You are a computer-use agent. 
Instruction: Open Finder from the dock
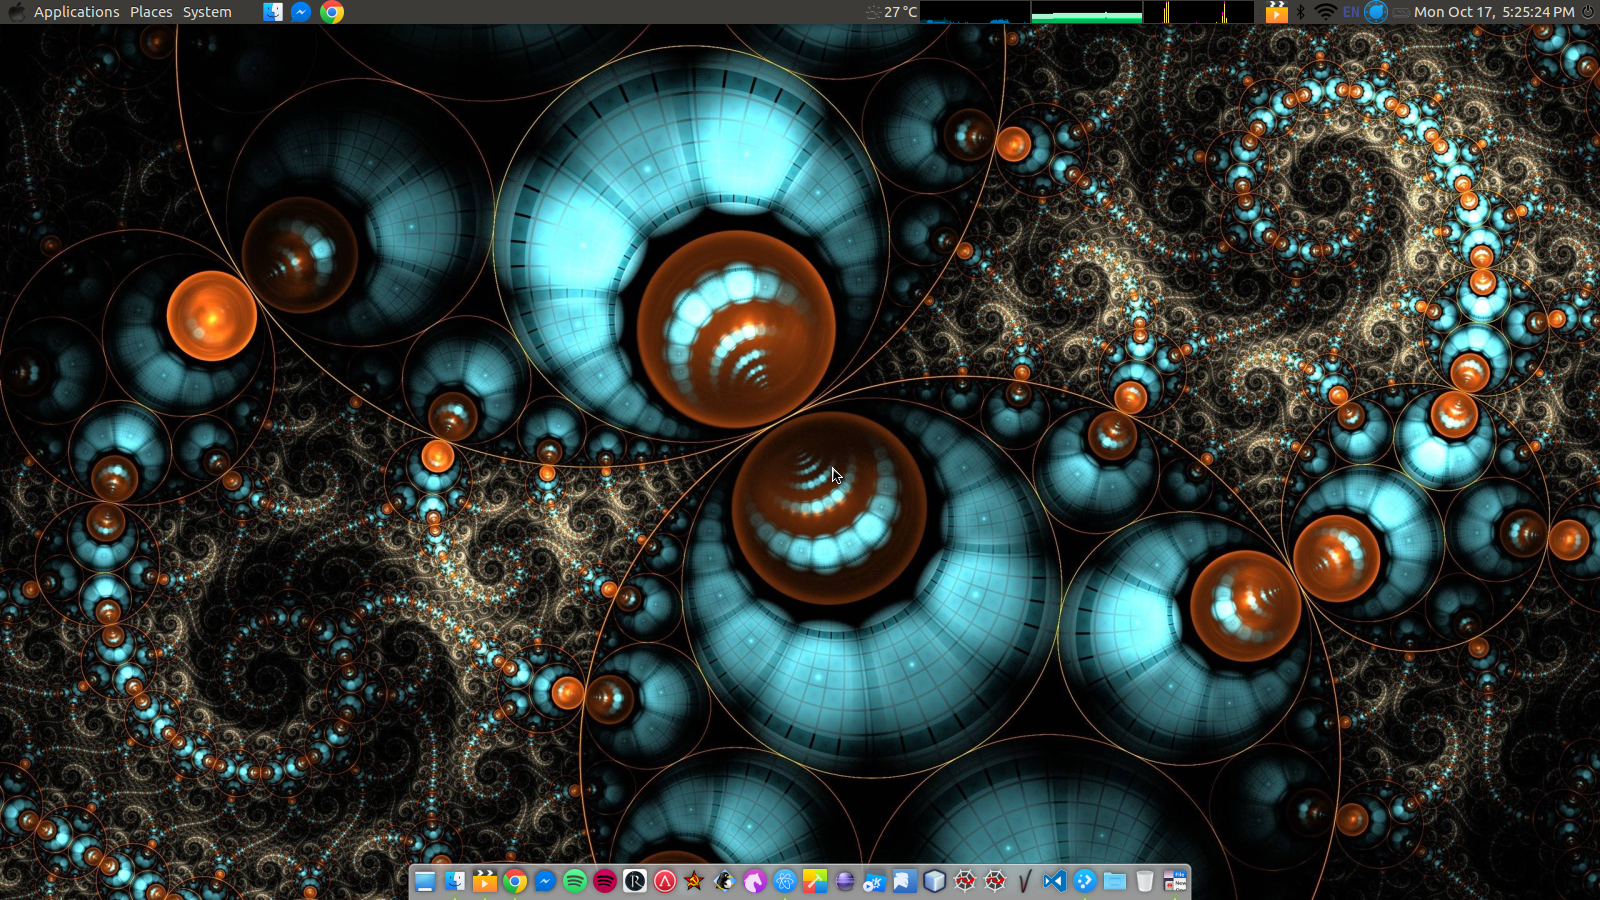455,881
